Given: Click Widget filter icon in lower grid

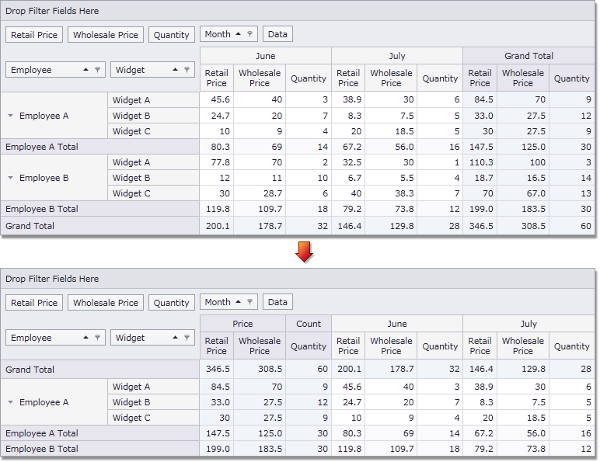Looking at the screenshot, I should click(x=188, y=338).
